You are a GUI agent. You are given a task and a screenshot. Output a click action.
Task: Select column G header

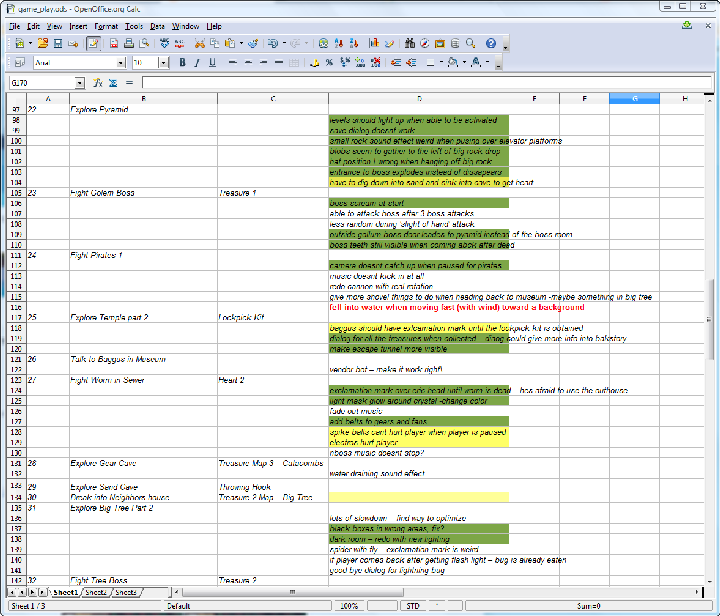click(x=634, y=98)
